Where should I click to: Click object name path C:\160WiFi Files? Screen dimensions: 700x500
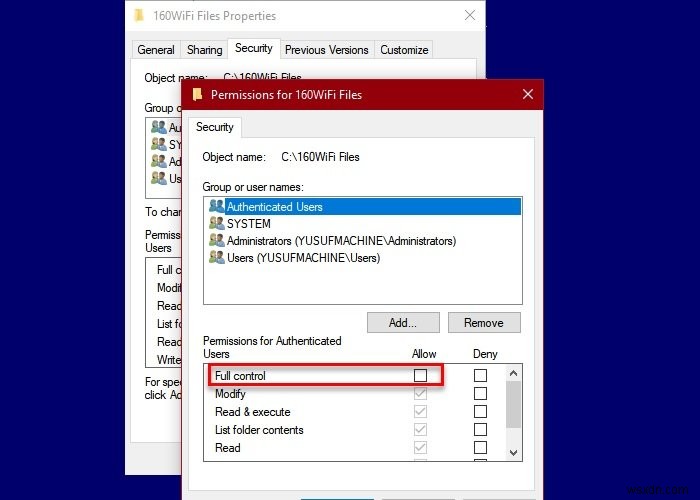[320, 157]
